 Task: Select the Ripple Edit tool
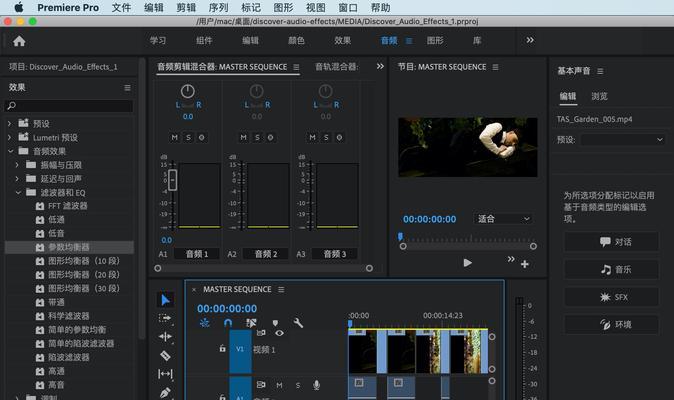(165, 336)
